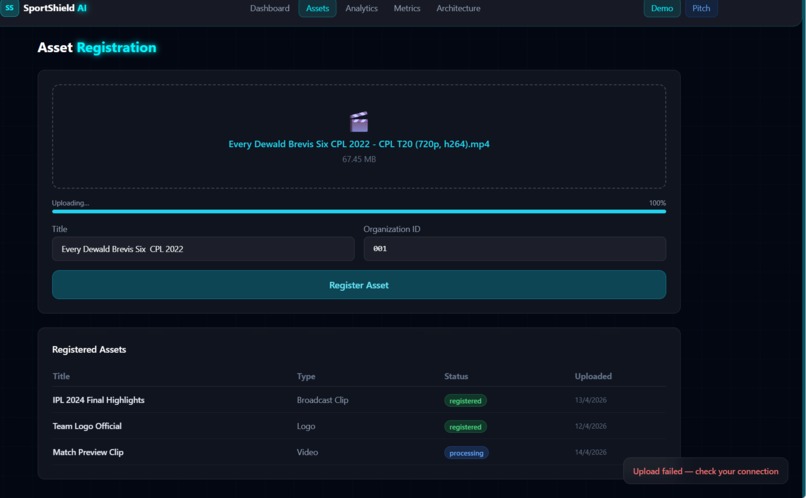Click the Type column header
806x498 pixels.
tap(306, 376)
